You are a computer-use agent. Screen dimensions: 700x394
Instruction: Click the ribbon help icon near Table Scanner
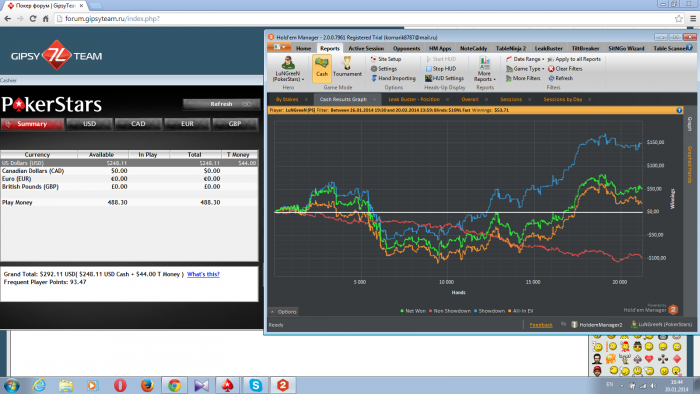(x=689, y=47)
